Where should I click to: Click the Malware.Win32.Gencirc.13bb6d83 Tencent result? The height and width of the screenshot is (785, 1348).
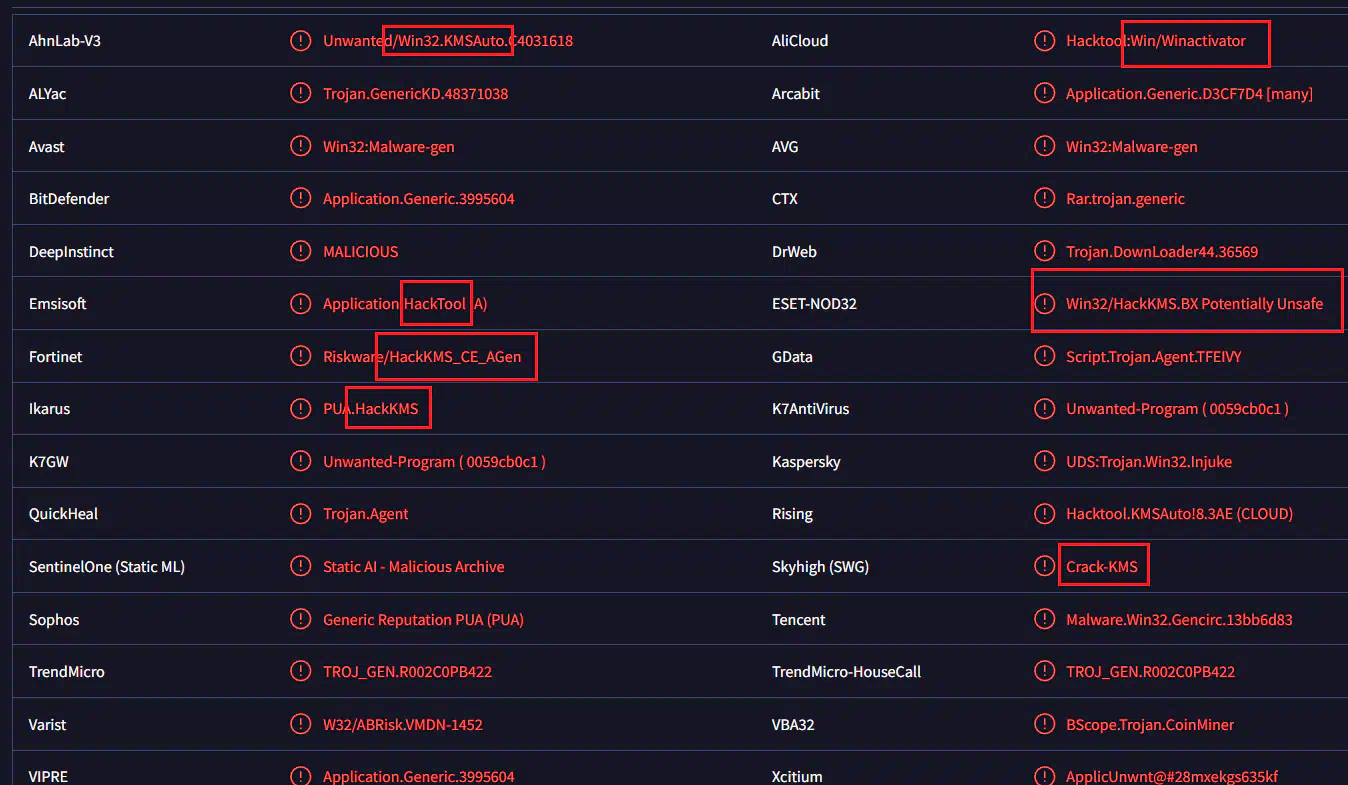tap(1179, 620)
